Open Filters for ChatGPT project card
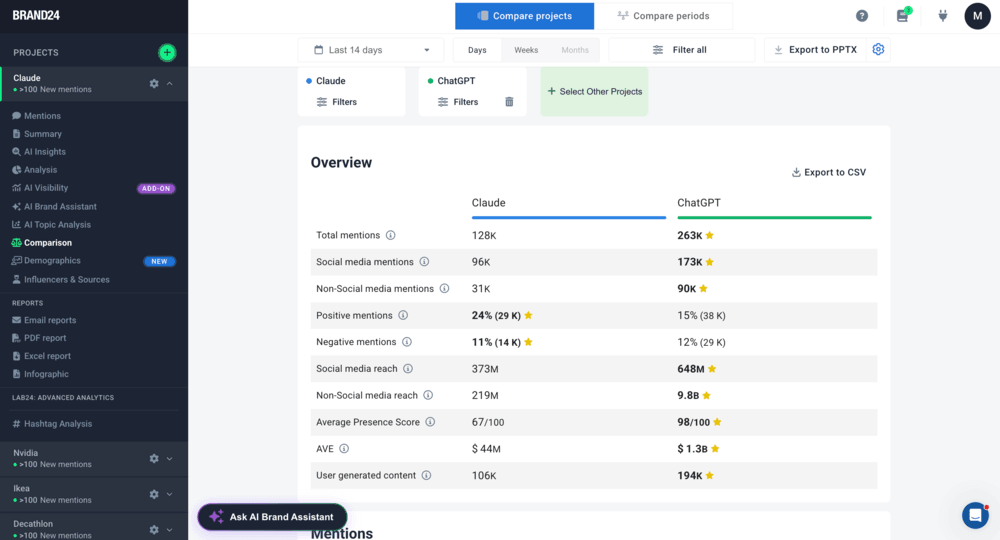Viewport: 1000px width, 540px height. click(458, 102)
